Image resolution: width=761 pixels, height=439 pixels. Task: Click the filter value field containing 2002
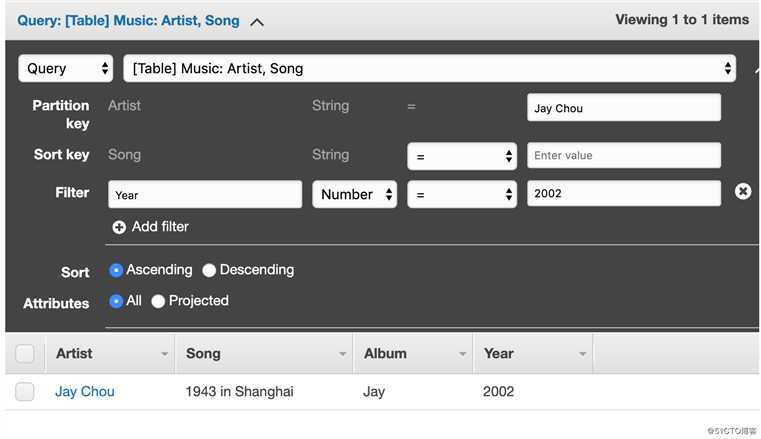point(624,193)
